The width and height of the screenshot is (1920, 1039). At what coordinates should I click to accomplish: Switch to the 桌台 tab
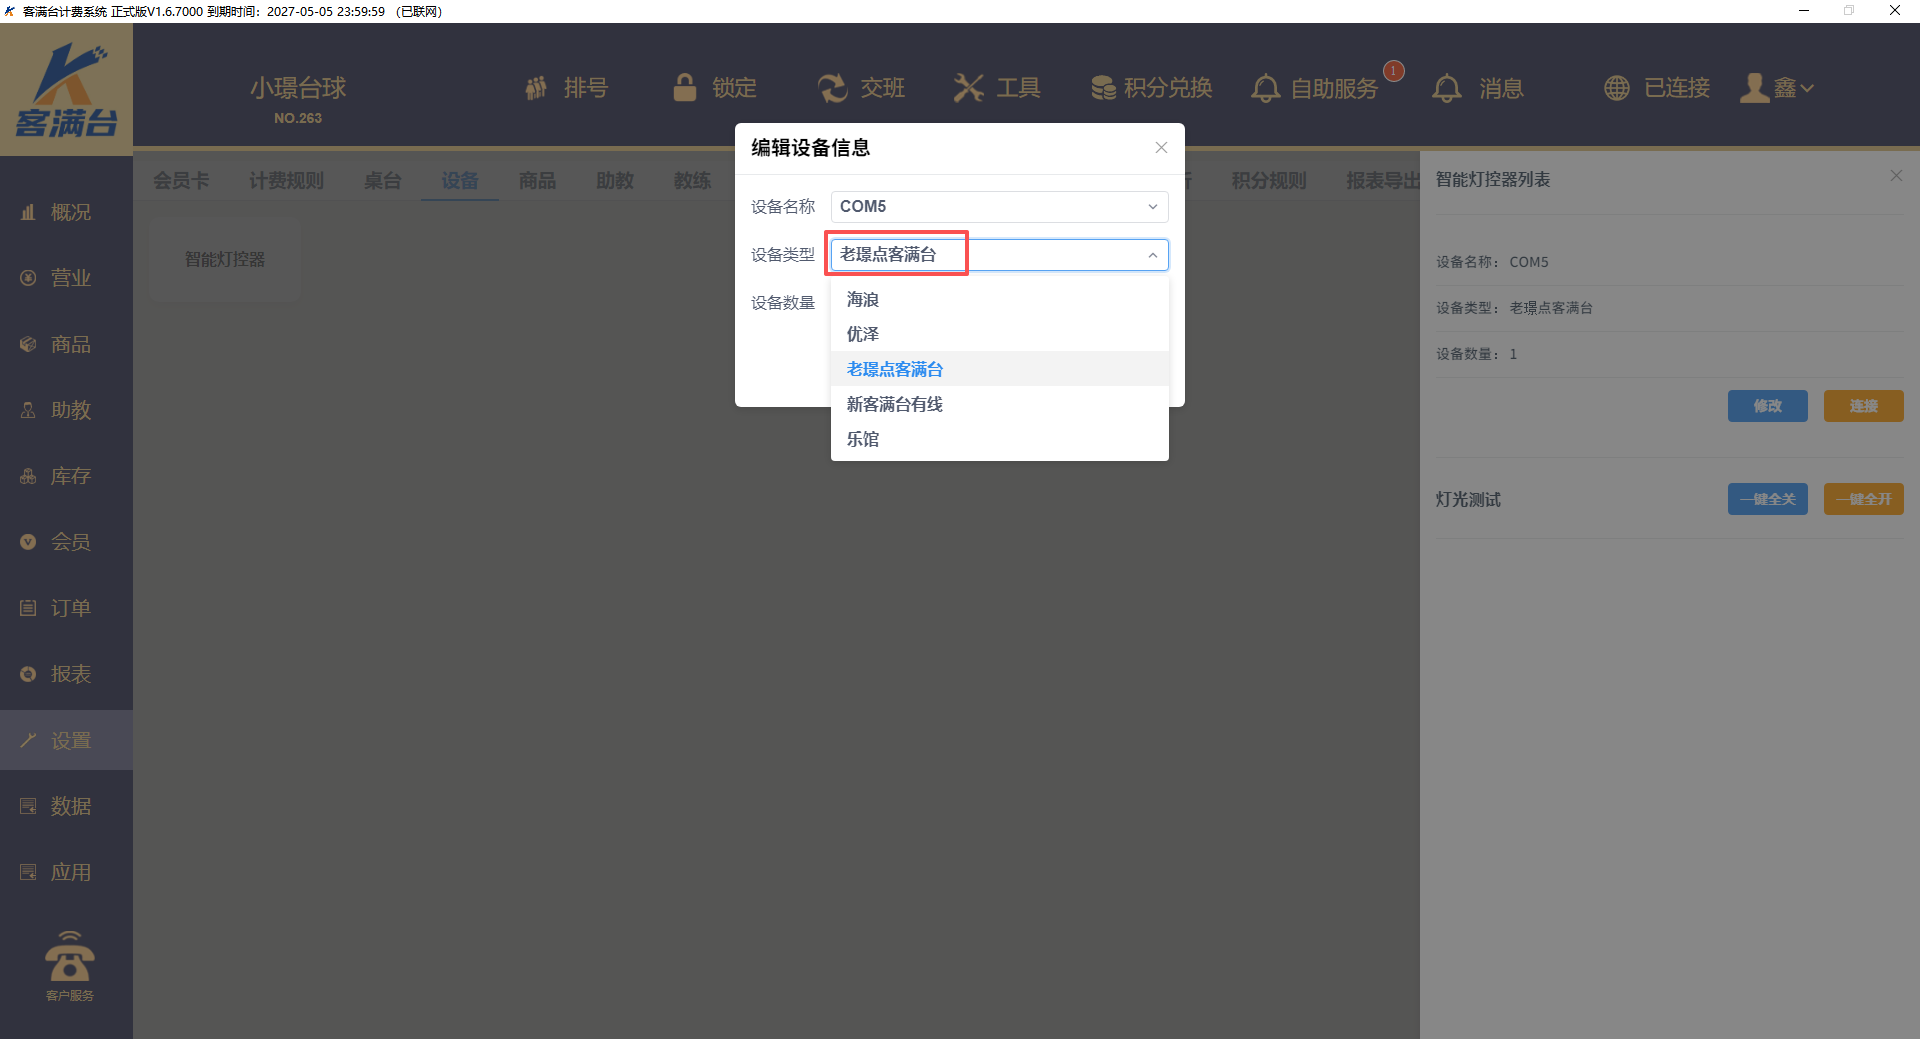pos(382,181)
